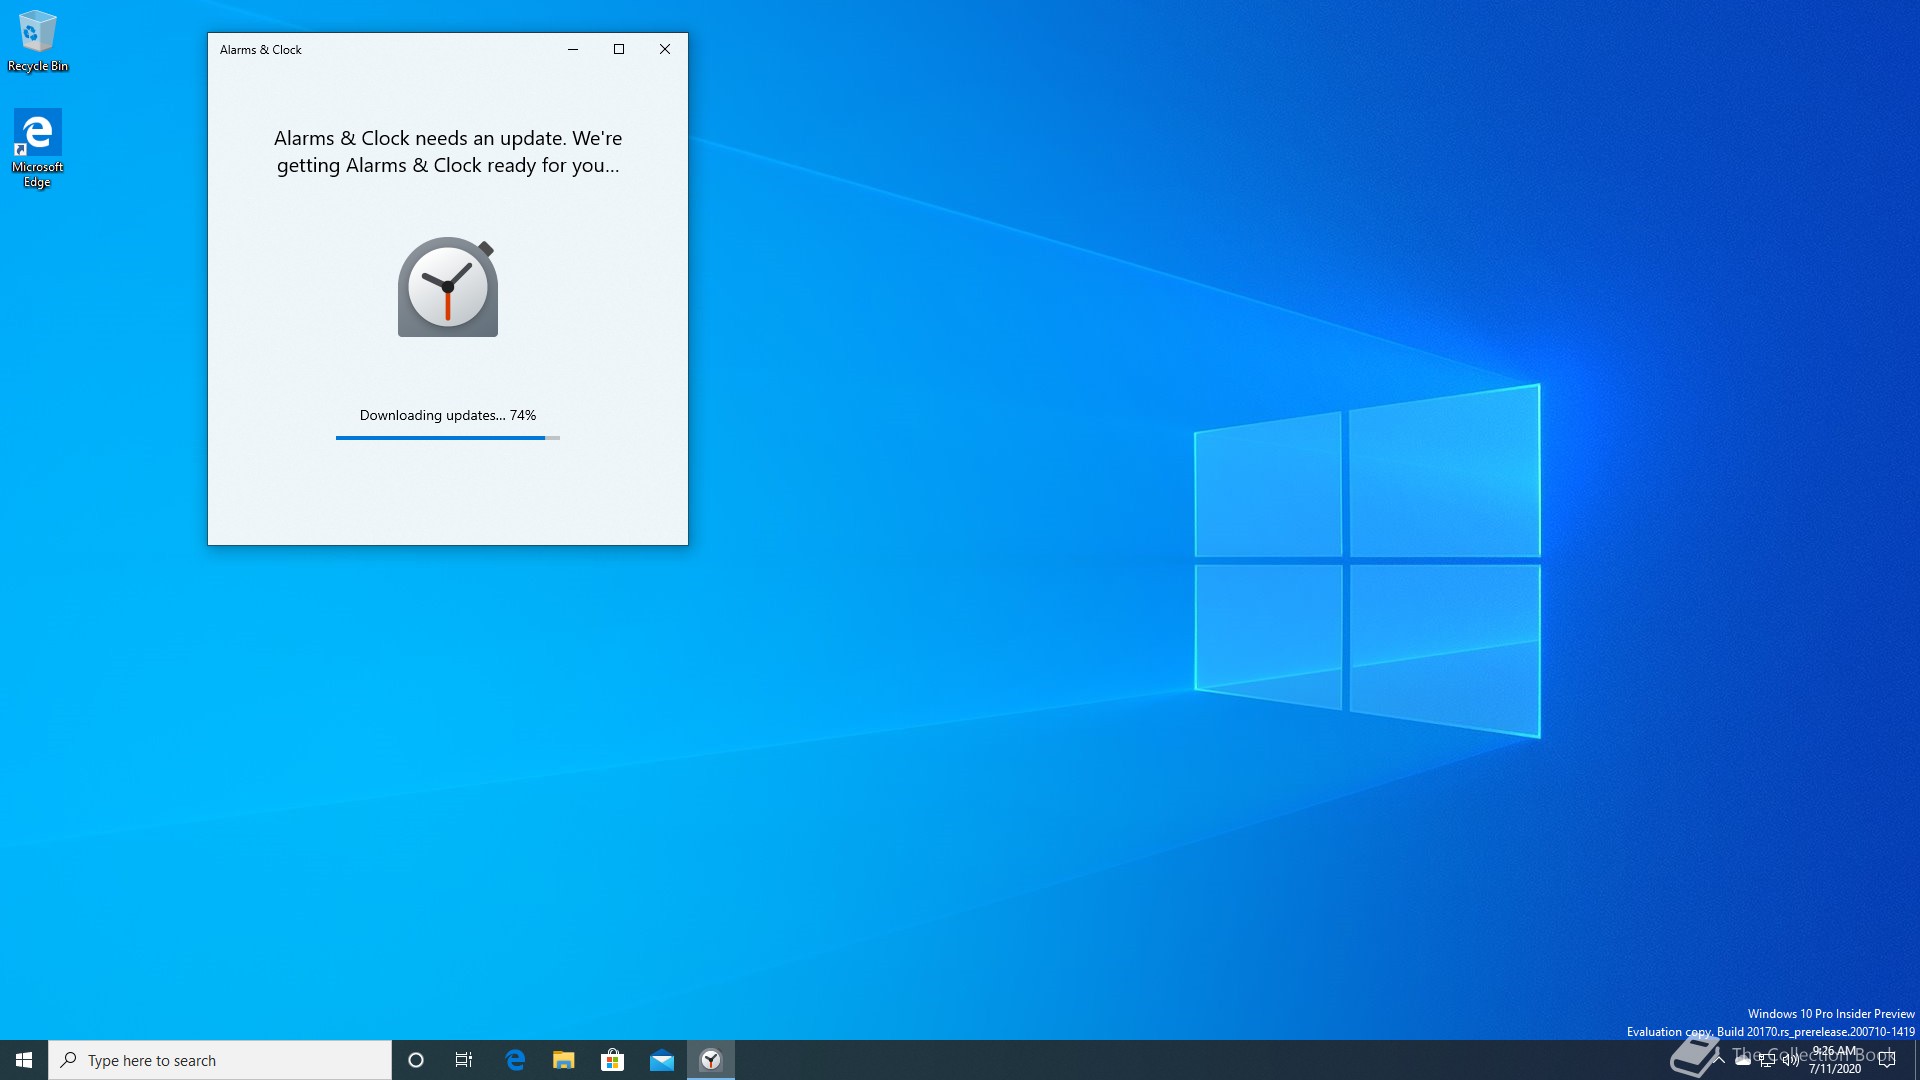Open the Action Center notification icon
This screenshot has height=1080, width=1920.
coord(1887,1060)
